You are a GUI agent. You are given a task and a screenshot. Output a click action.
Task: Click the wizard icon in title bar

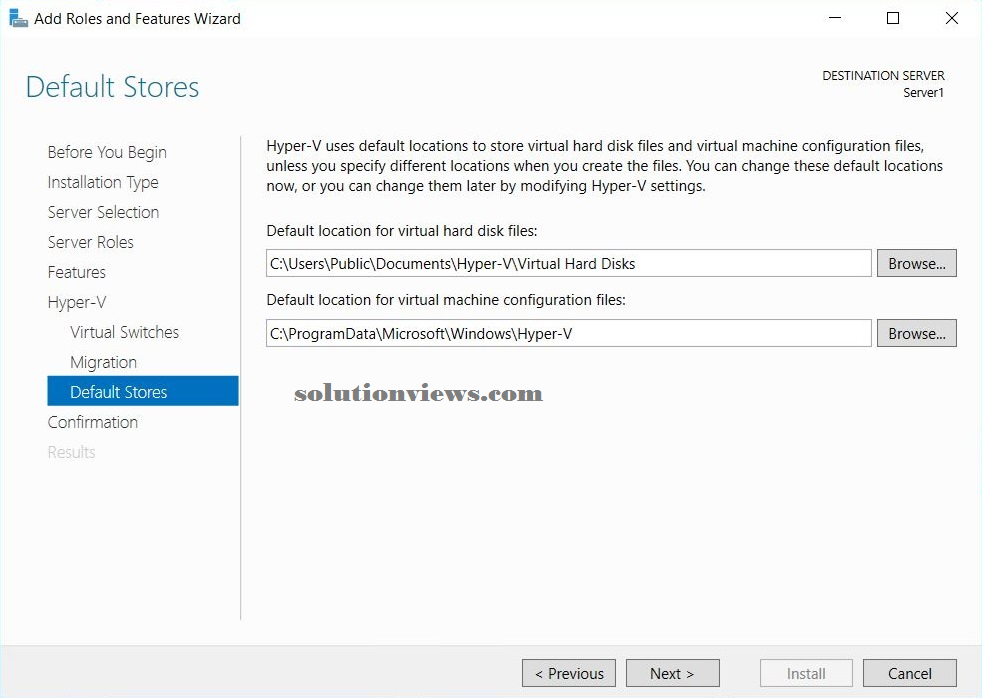point(18,19)
